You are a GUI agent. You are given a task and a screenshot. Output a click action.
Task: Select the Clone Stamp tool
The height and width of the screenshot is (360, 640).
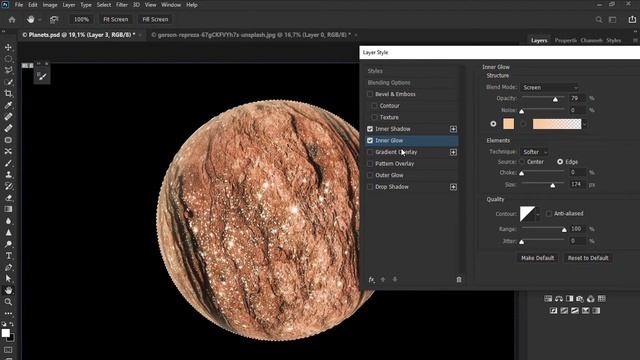(8, 175)
